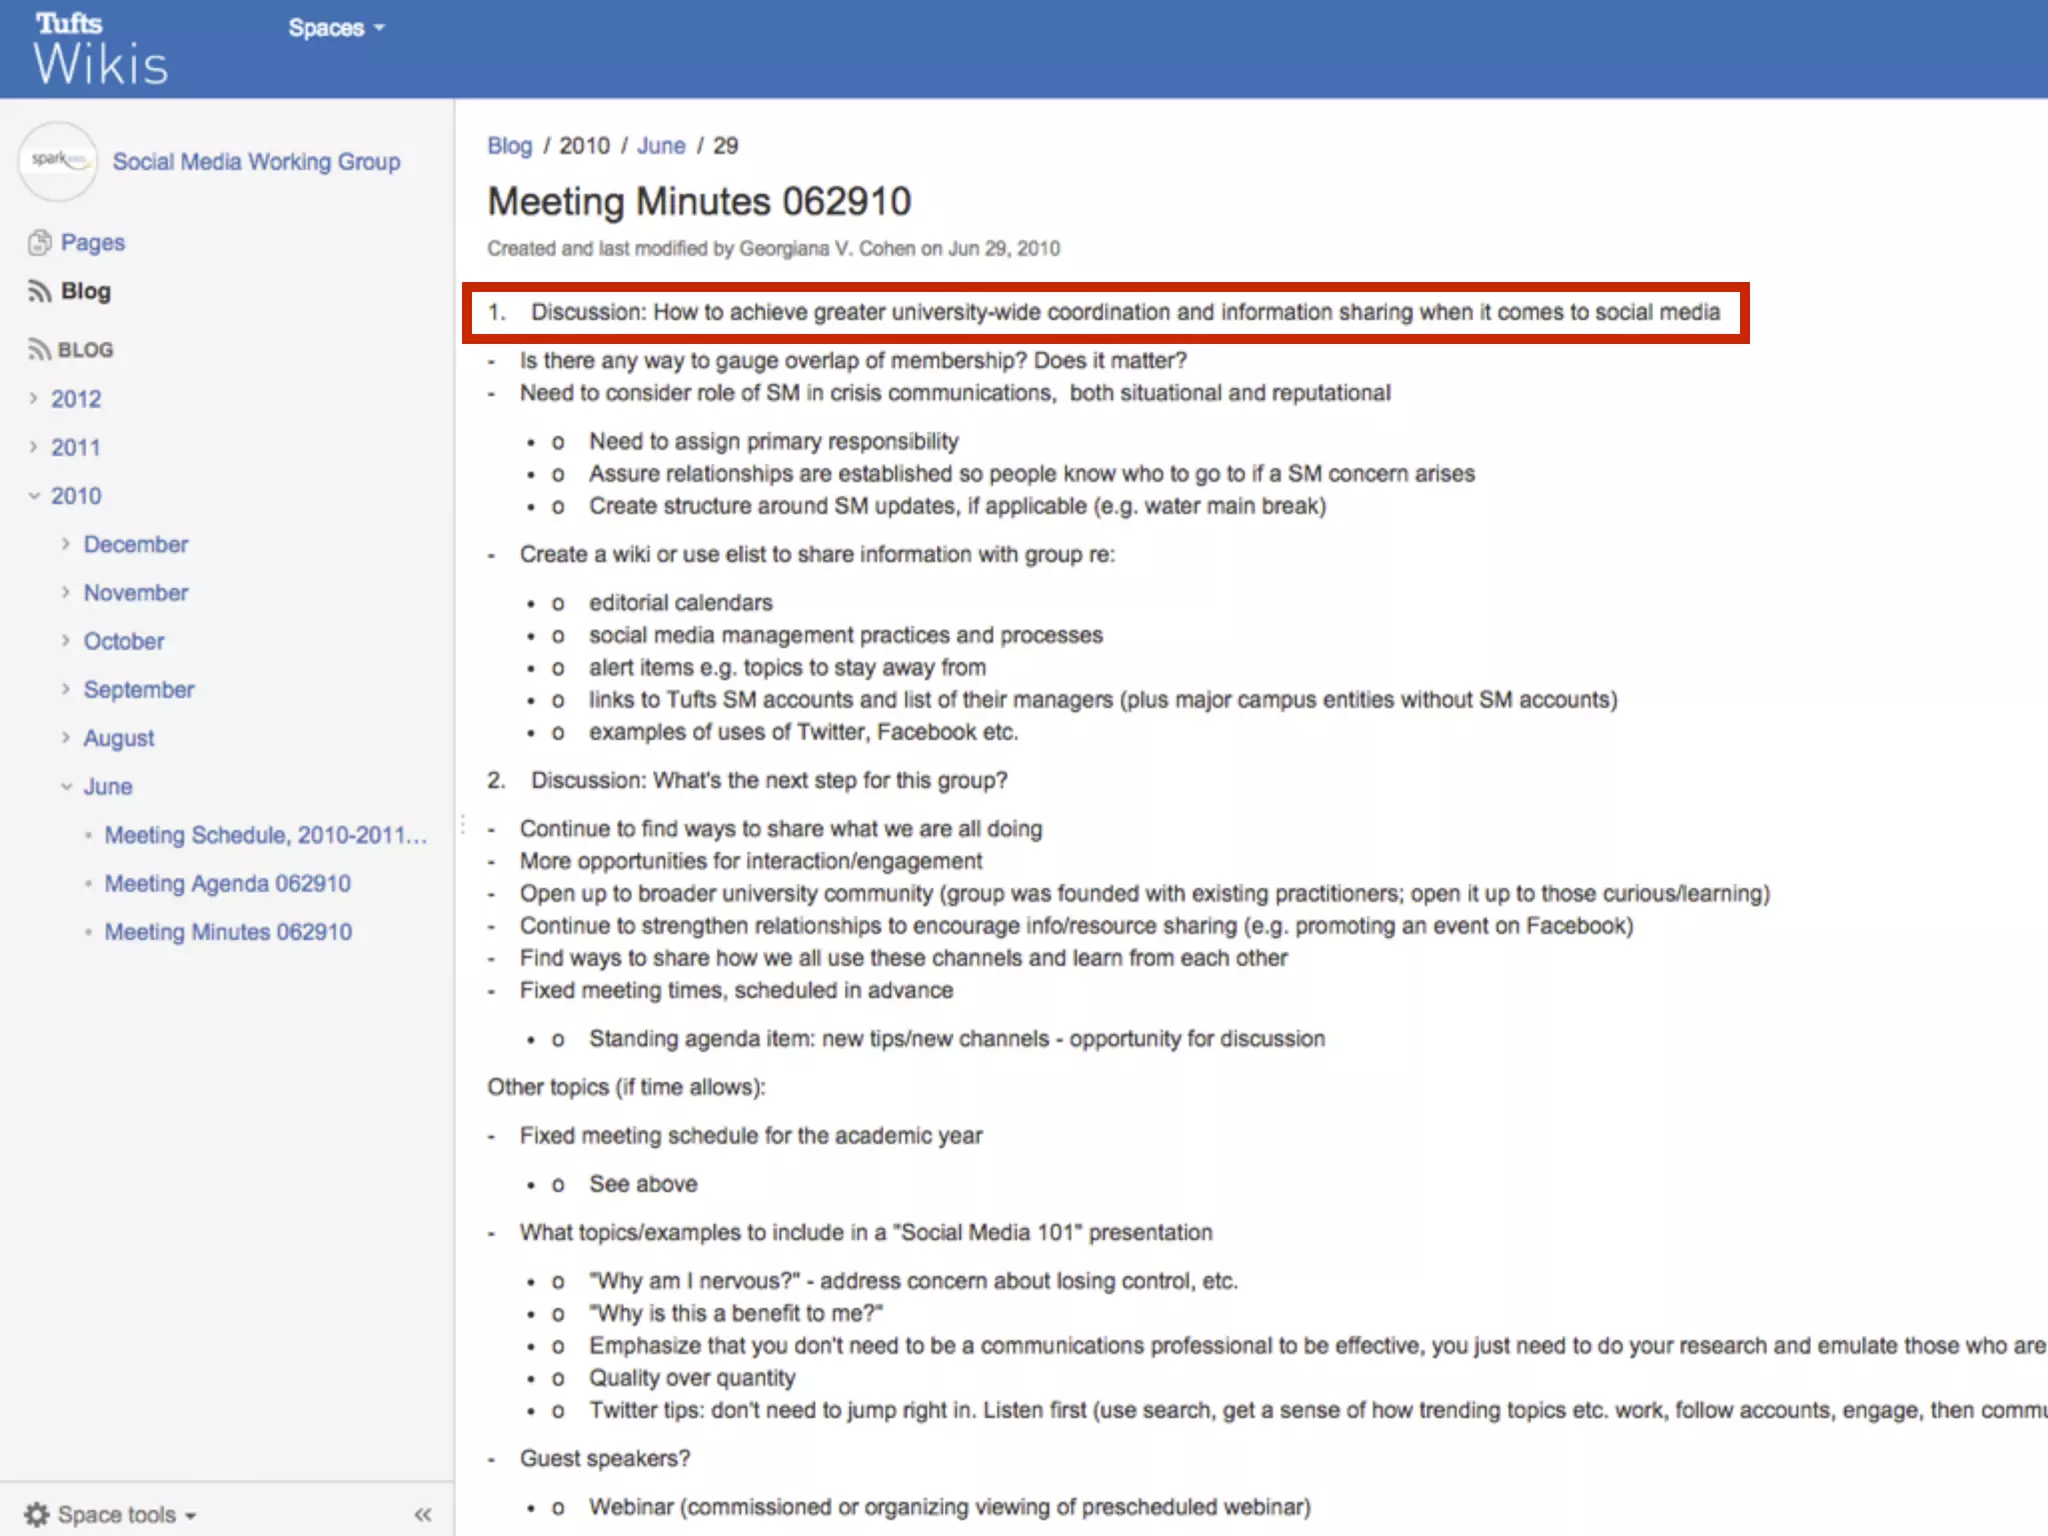Viewport: 2048px width, 1536px height.
Task: Click the Blog RSS icon in sidebar
Action: click(x=40, y=291)
